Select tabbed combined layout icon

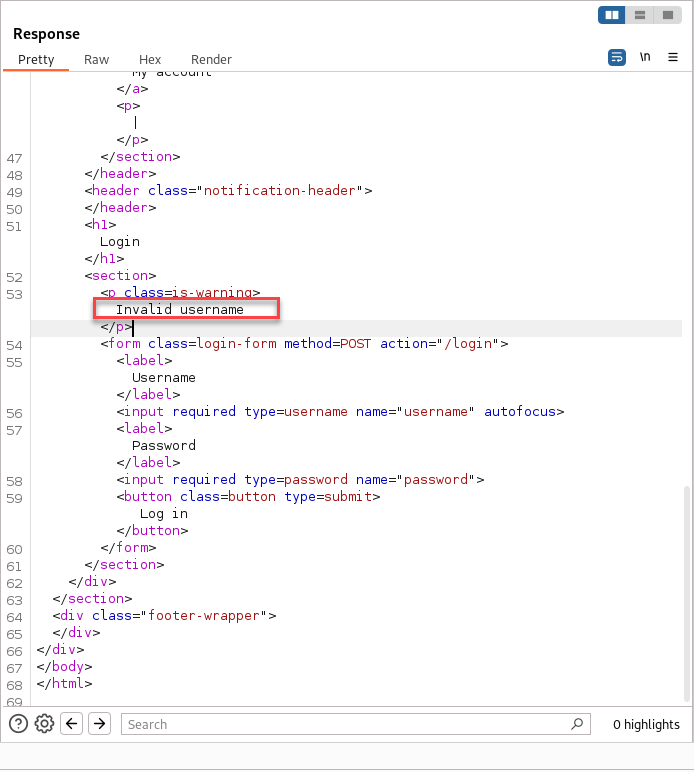[667, 15]
